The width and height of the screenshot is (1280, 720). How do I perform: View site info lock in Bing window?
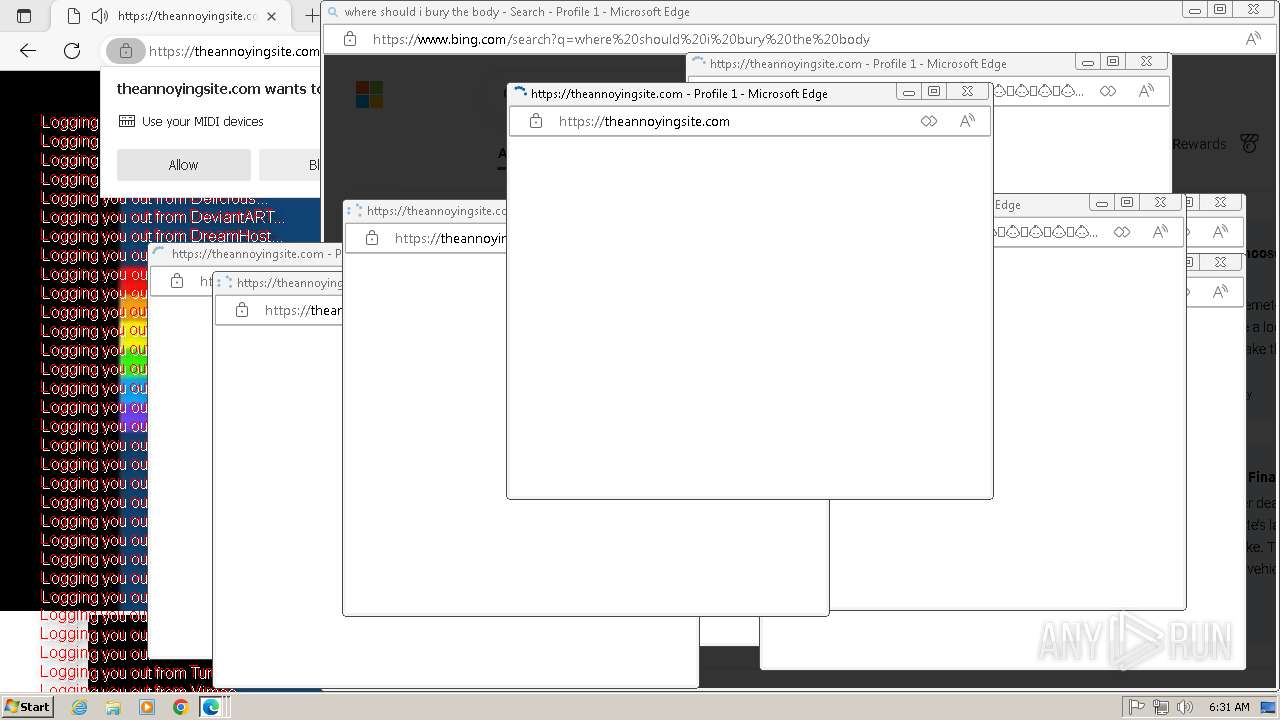350,39
